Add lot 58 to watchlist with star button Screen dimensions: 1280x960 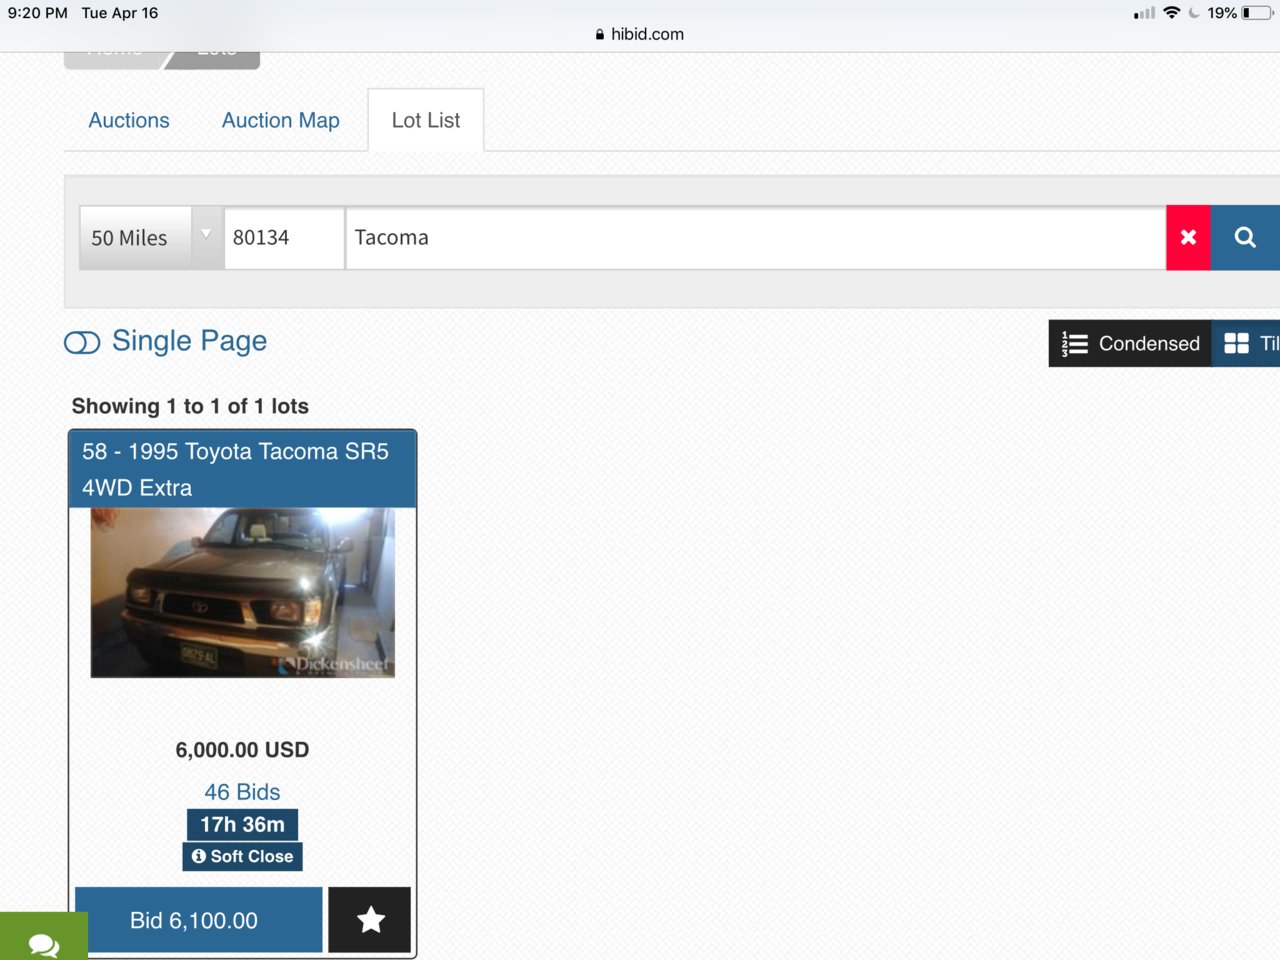(x=370, y=920)
